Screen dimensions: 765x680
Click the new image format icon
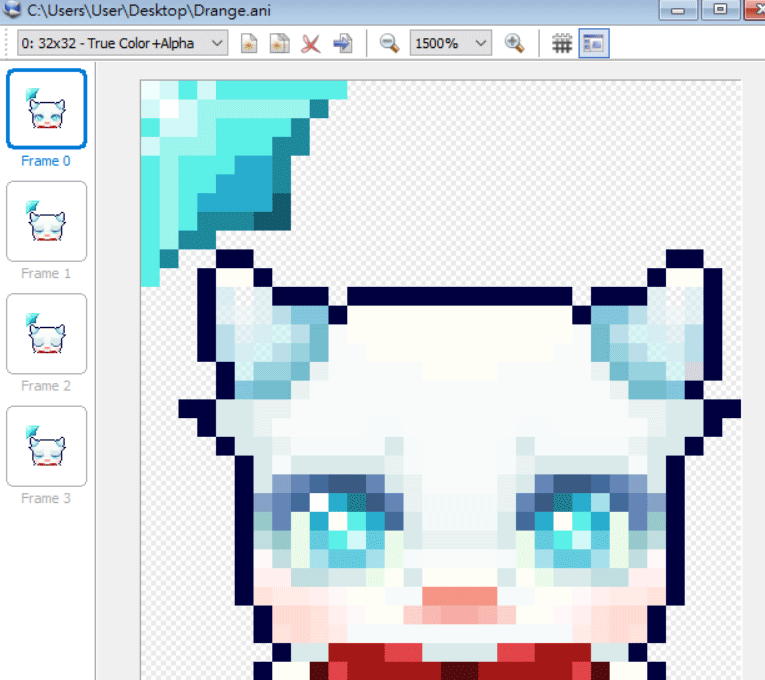249,43
